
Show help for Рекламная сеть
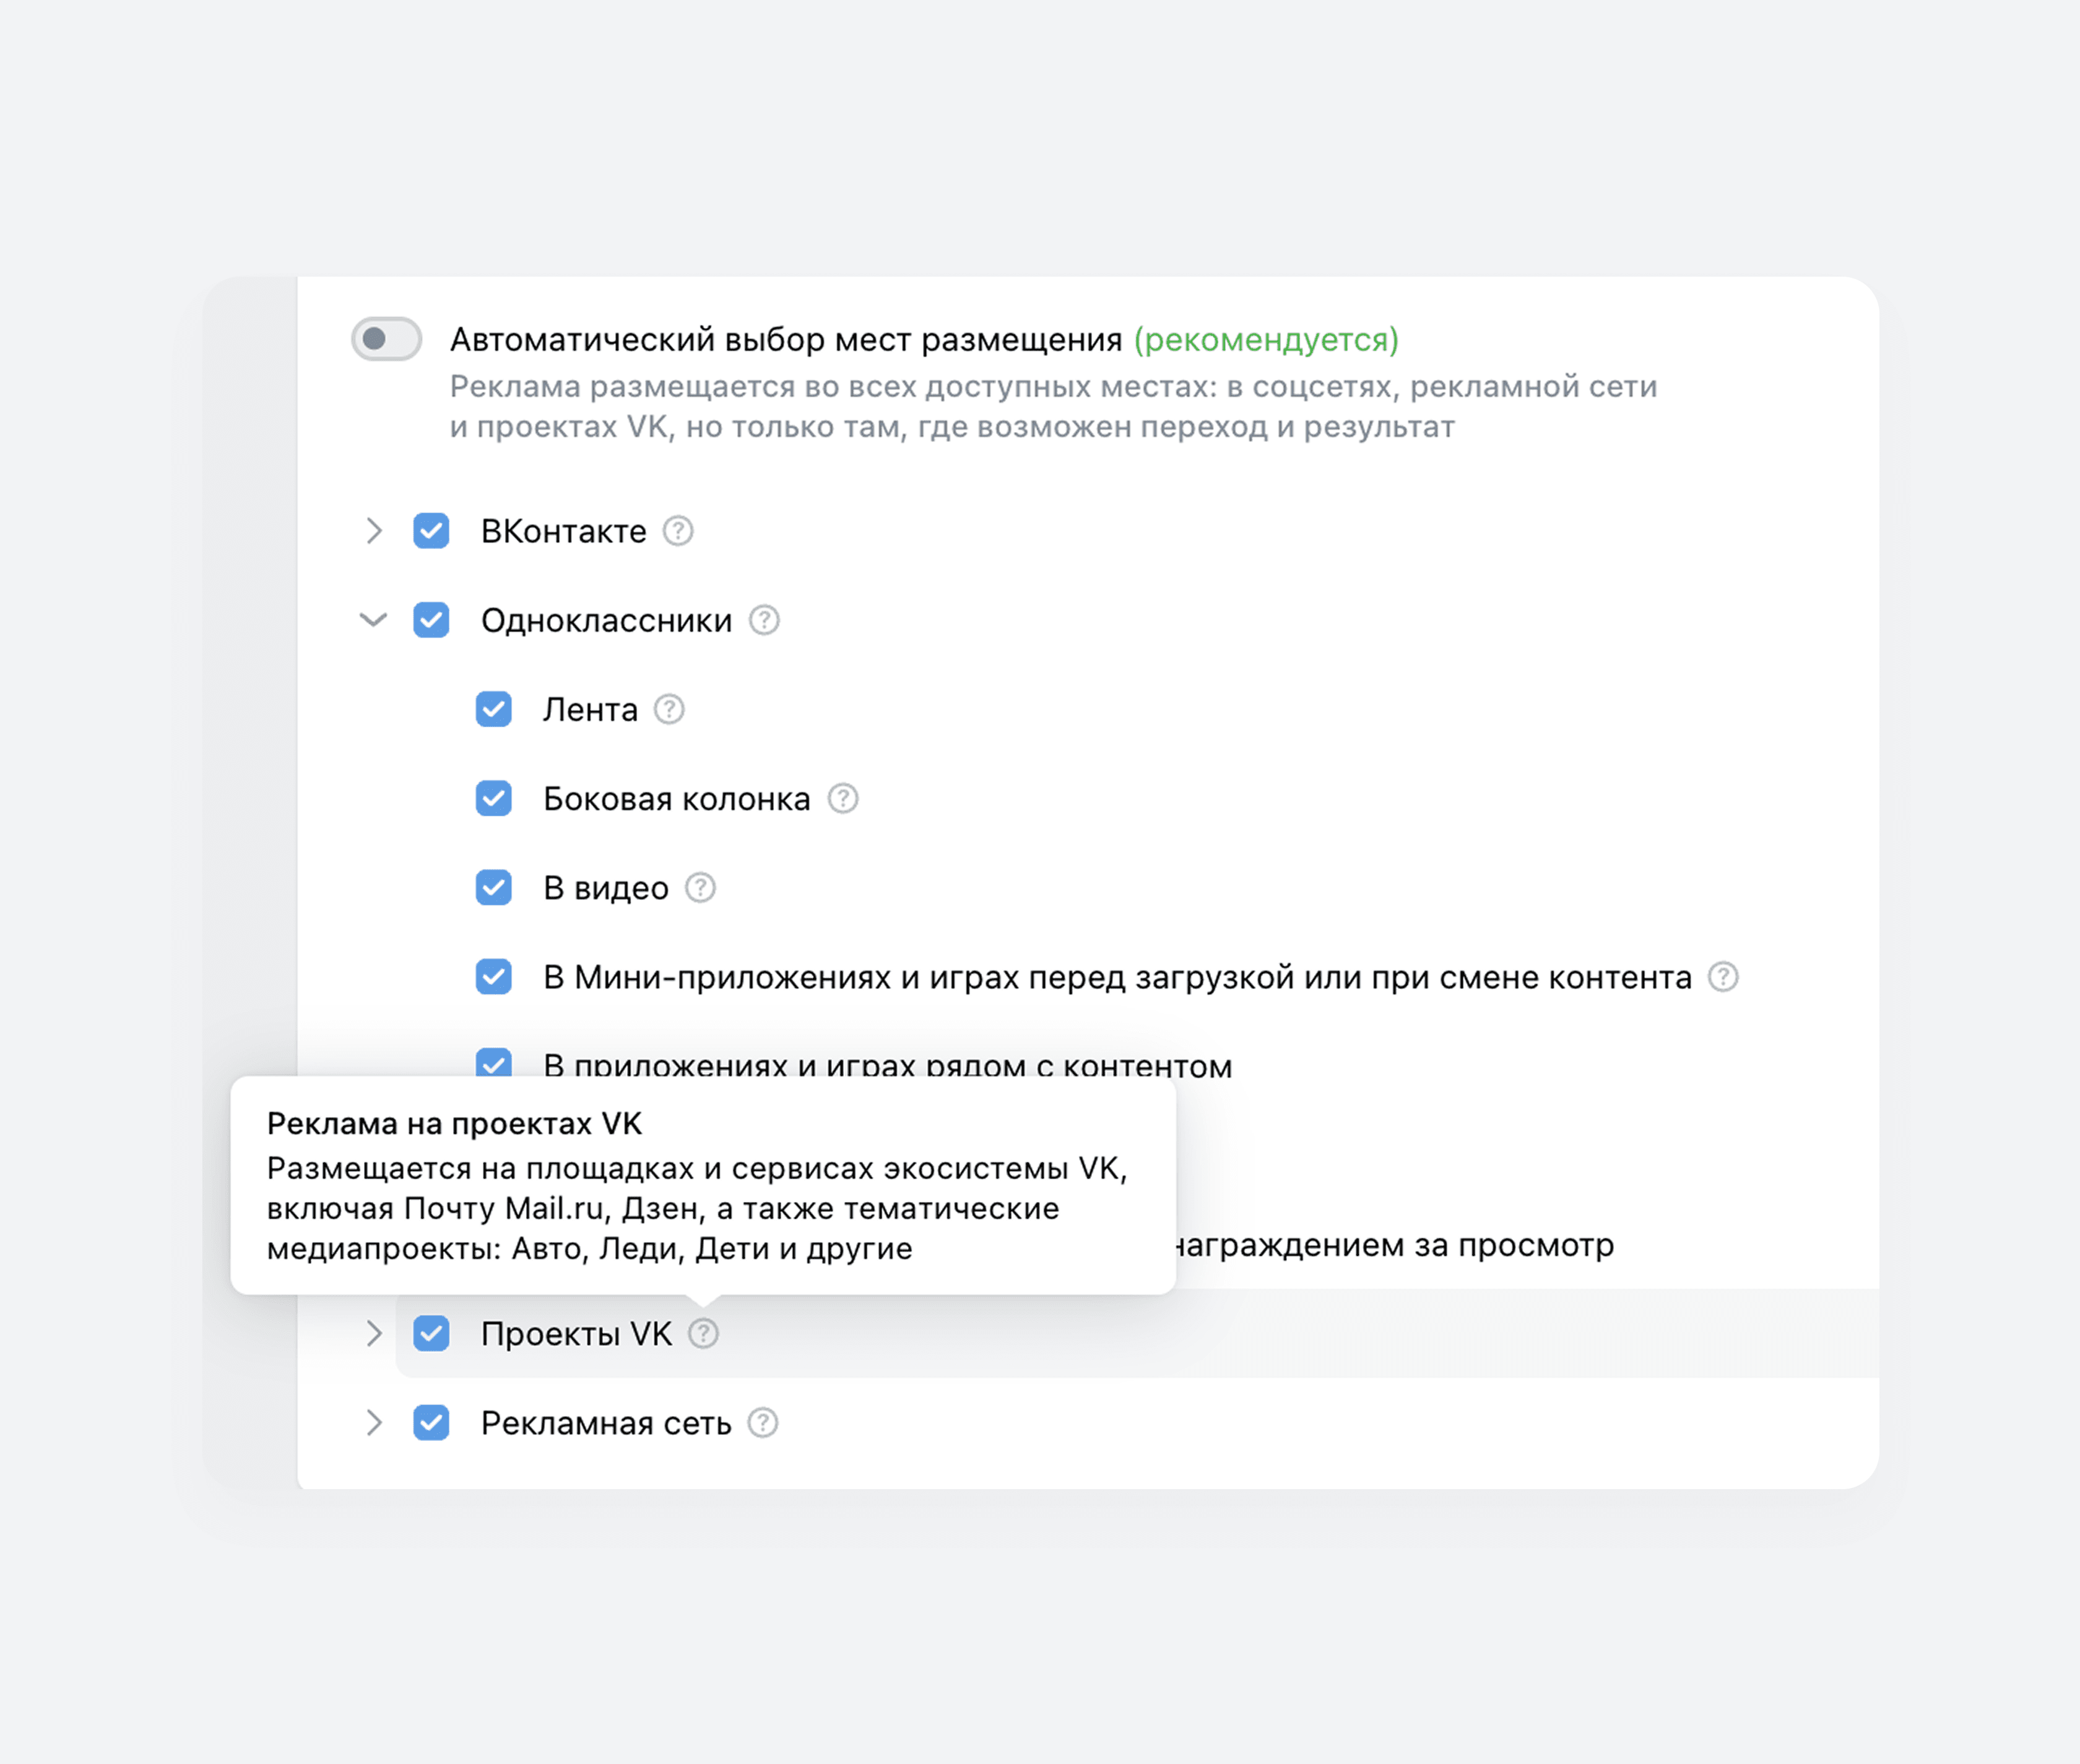point(762,1422)
